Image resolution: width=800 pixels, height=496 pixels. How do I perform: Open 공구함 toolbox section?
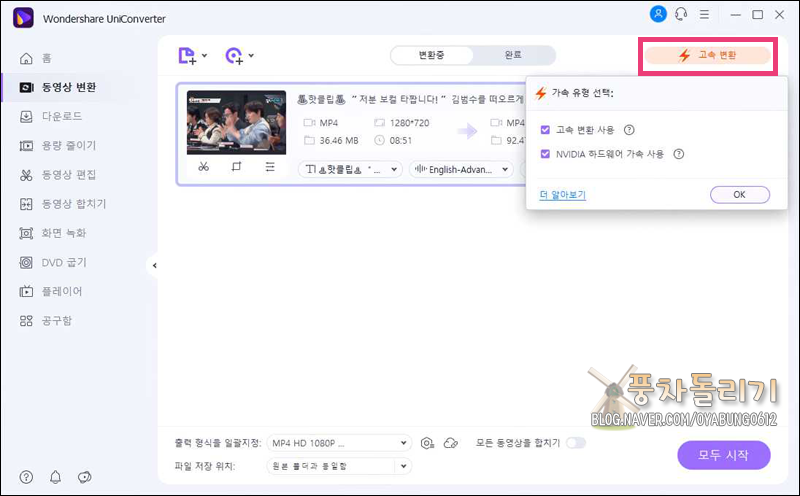click(x=45, y=320)
